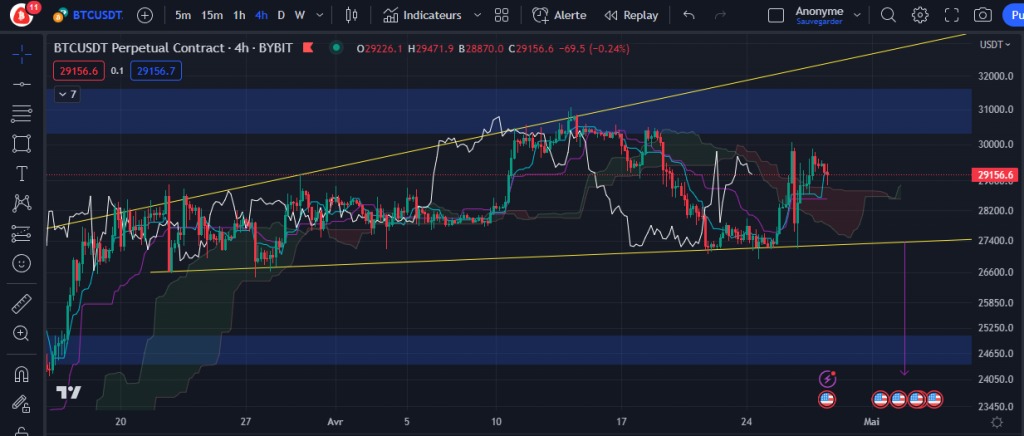This screenshot has width=1024, height=436.
Task: Open the layout setup square icon
Action: pyautogui.click(x=776, y=15)
